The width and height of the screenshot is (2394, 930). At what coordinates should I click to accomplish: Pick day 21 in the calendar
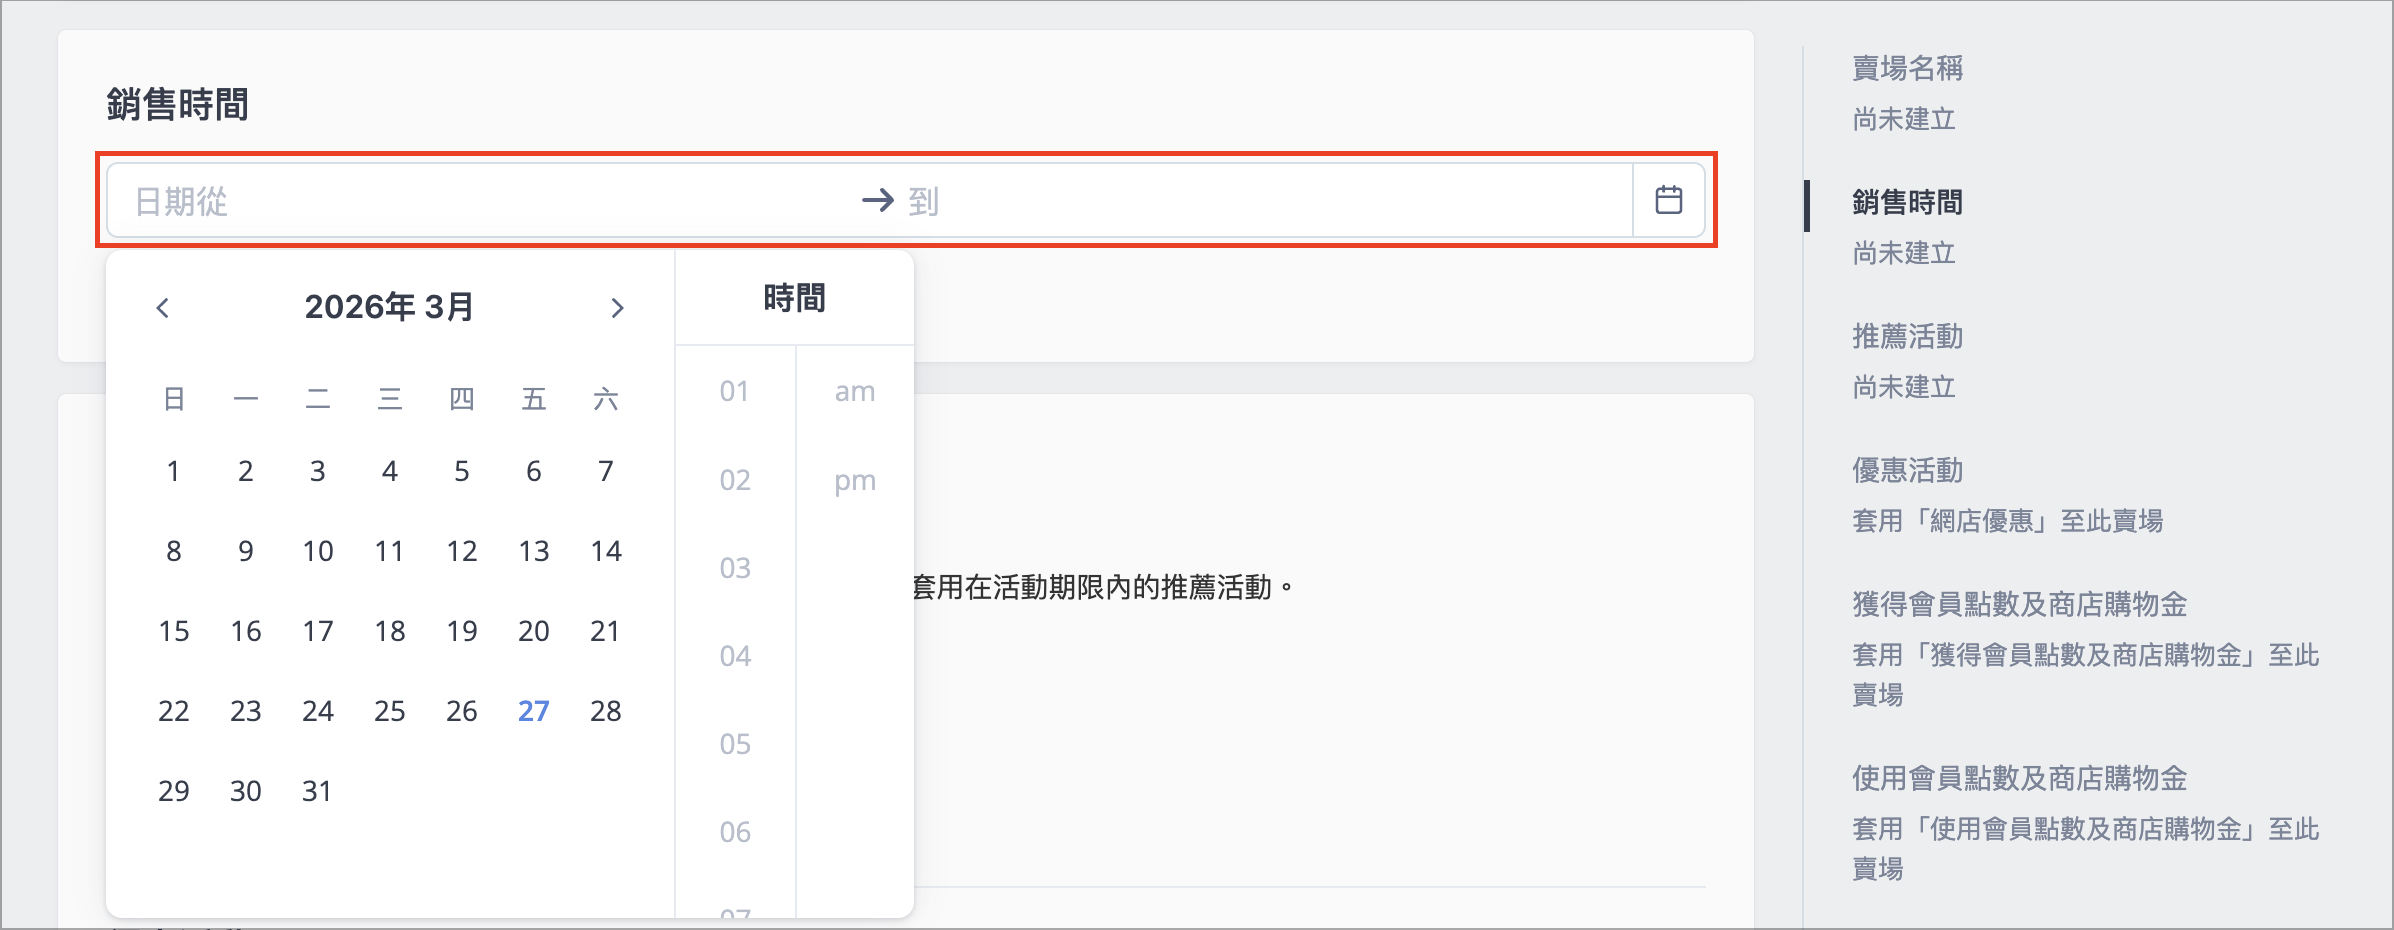606,631
